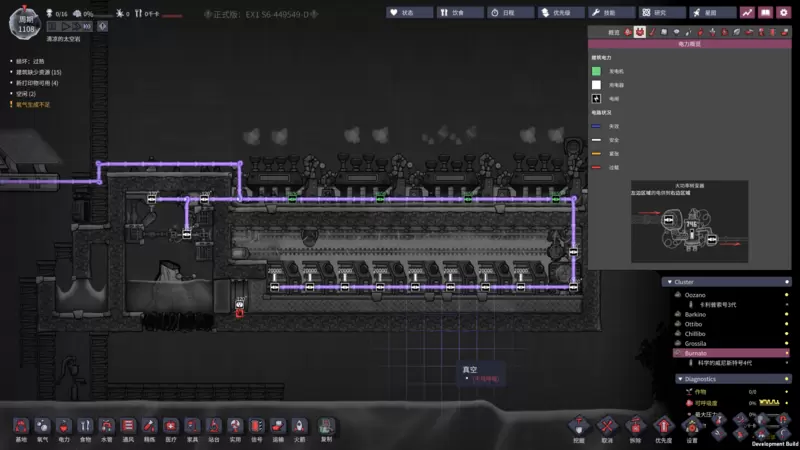Image resolution: width=800 pixels, height=450 pixels.
Task: Click the '空间 (2)' notification
Action: [x=26, y=94]
